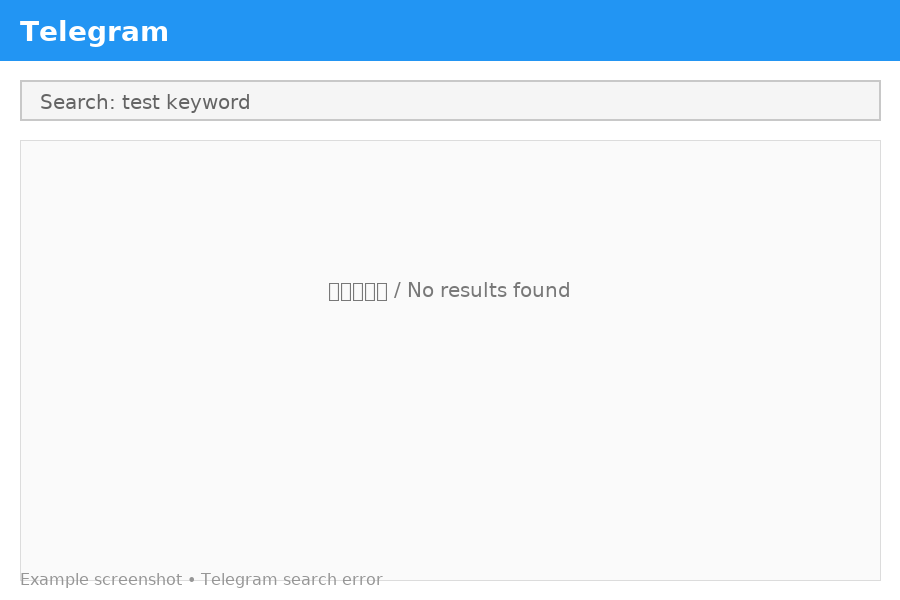Focus the search input field

pyautogui.click(x=450, y=100)
